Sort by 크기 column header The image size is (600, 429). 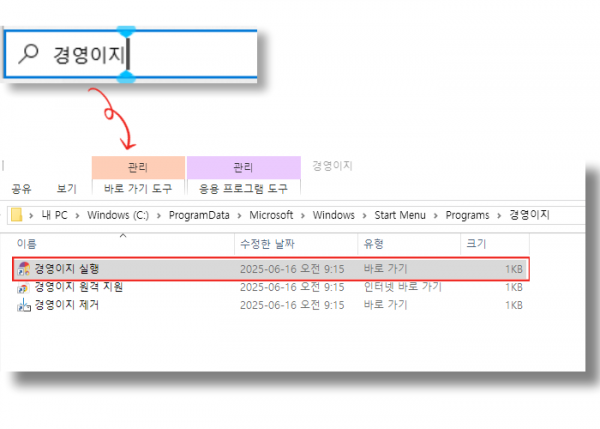pos(475,243)
